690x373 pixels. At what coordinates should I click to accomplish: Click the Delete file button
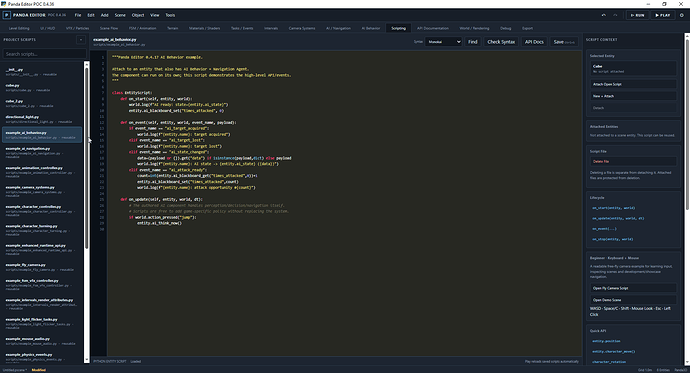pos(633,161)
